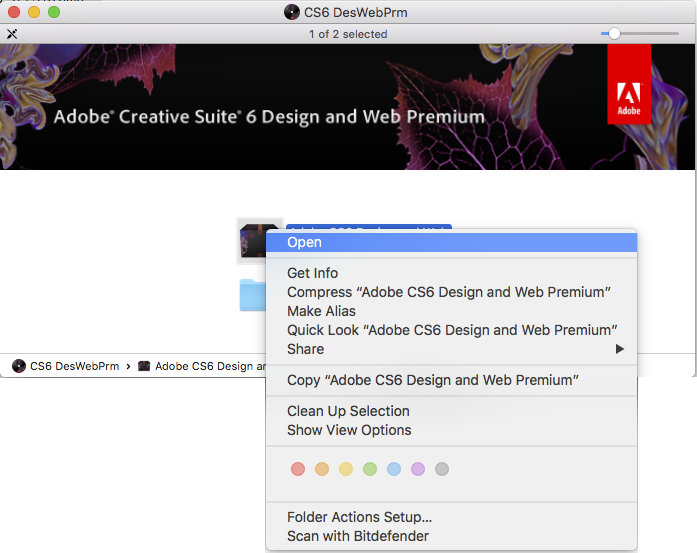The image size is (697, 553).
Task: Adjust the icon size slider
Action: pos(640,34)
